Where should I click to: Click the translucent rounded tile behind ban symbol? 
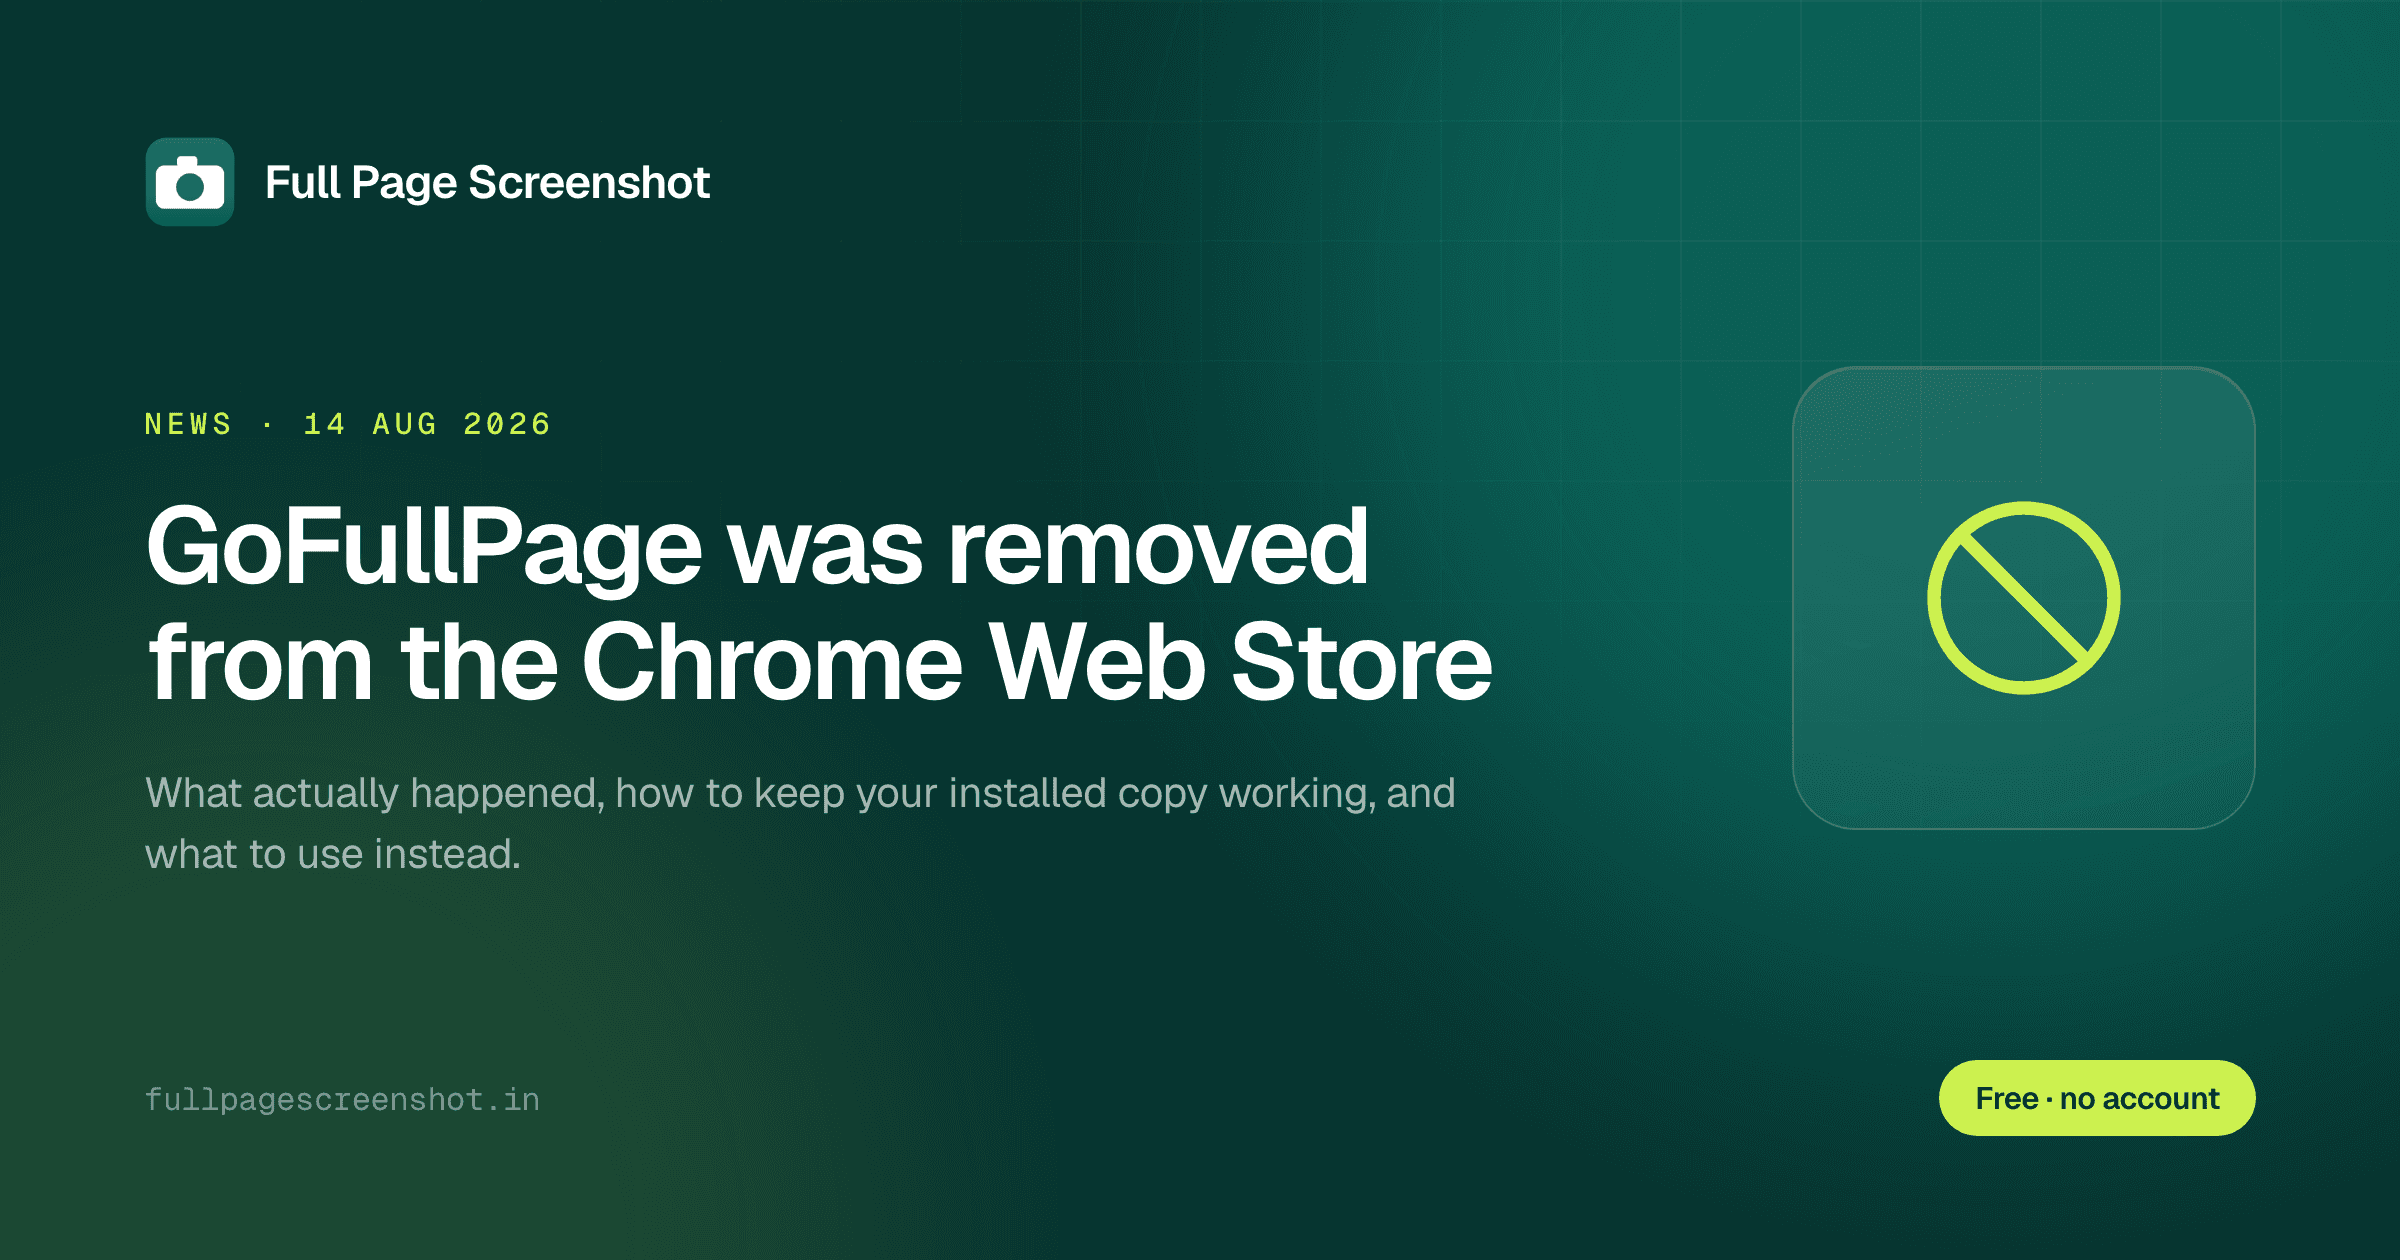click(2024, 598)
